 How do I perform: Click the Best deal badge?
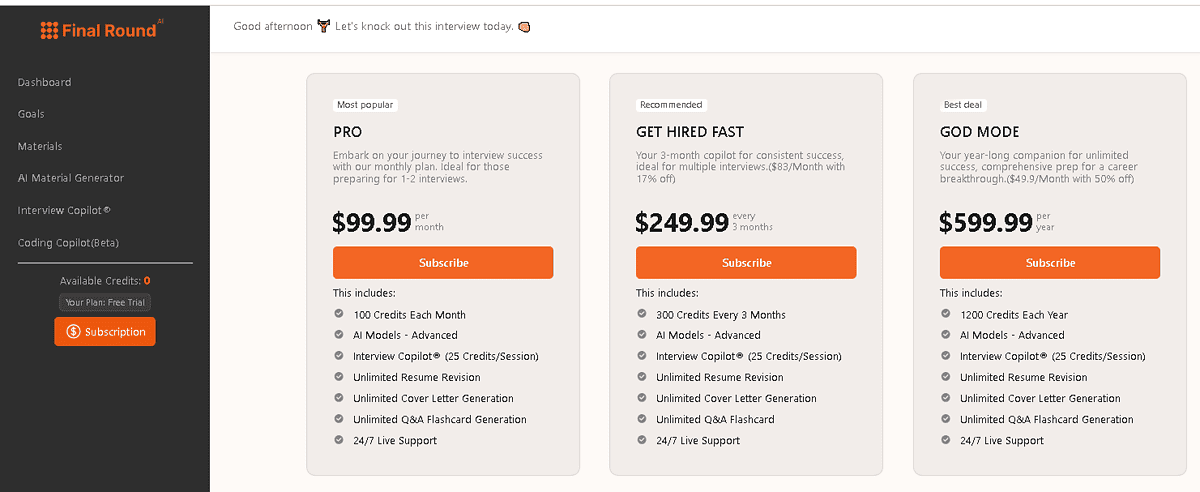tap(964, 105)
